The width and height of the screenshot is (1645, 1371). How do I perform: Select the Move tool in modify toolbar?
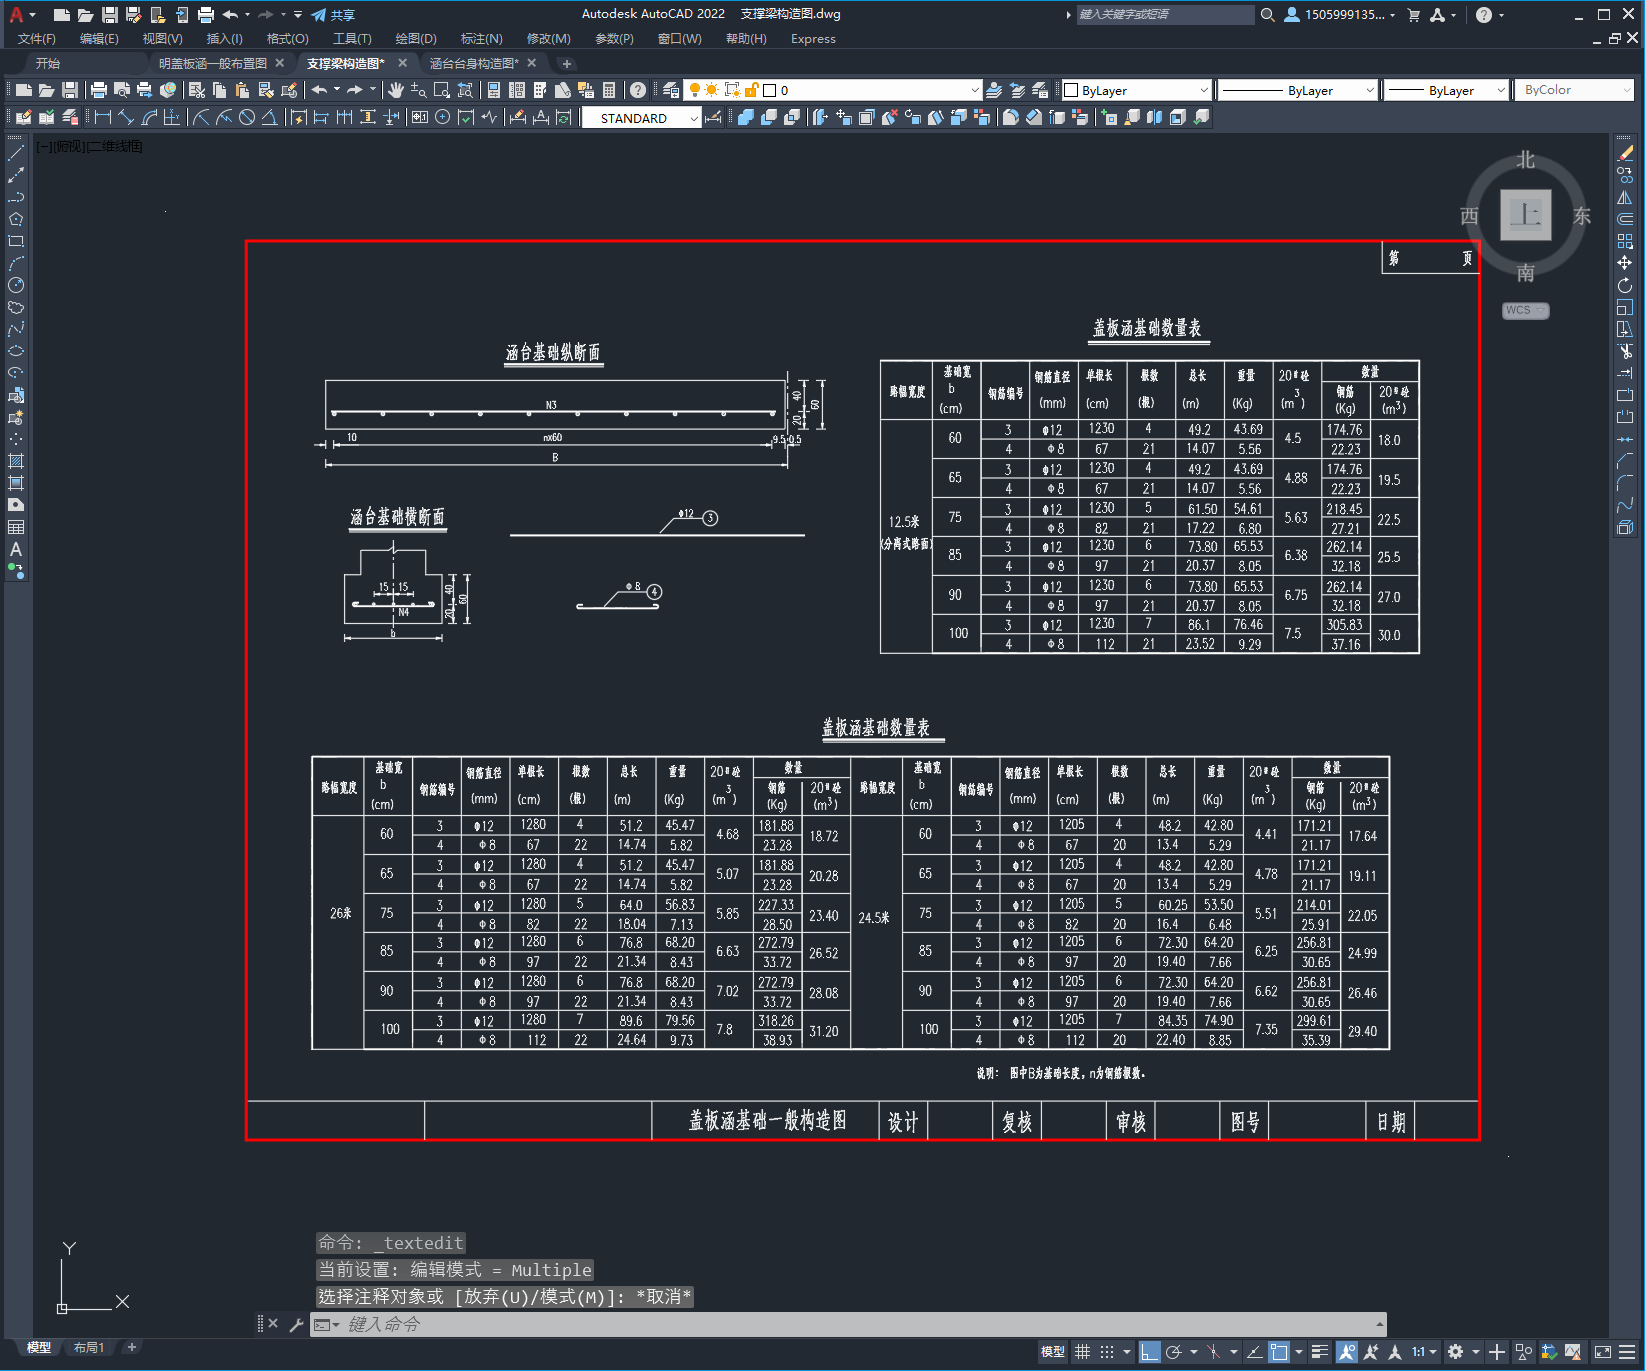click(1625, 263)
